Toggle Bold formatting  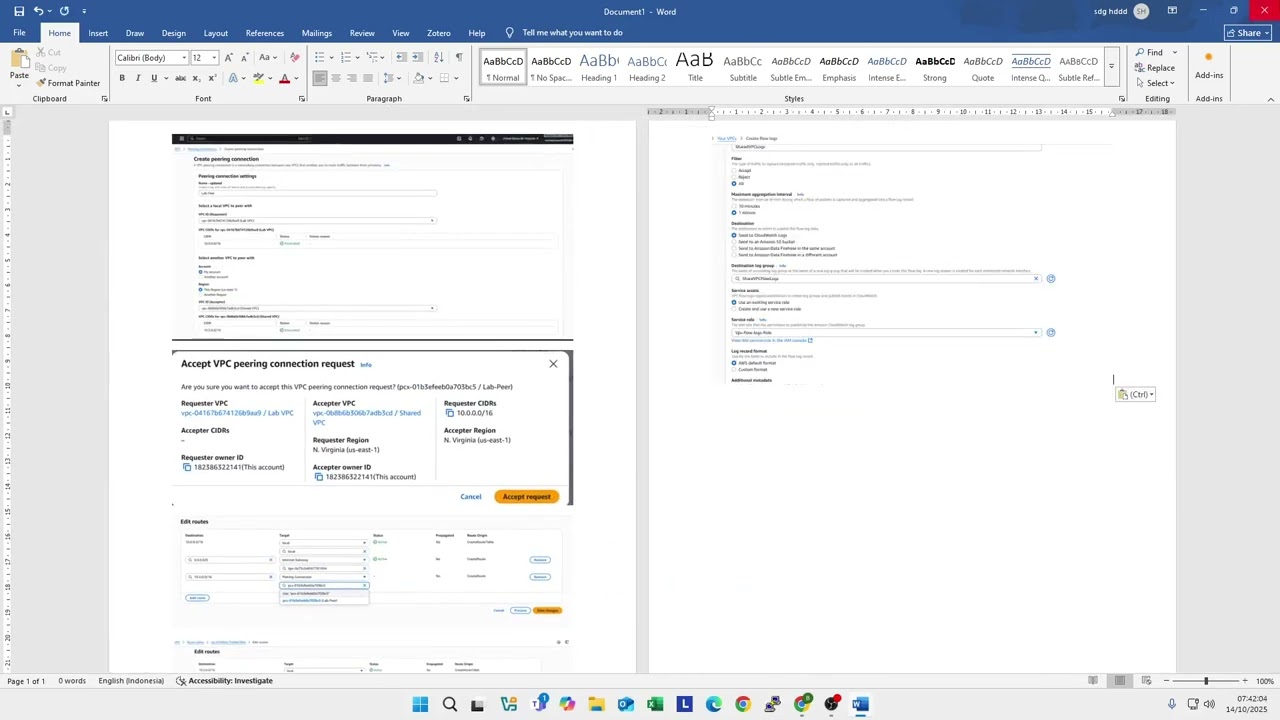122,78
